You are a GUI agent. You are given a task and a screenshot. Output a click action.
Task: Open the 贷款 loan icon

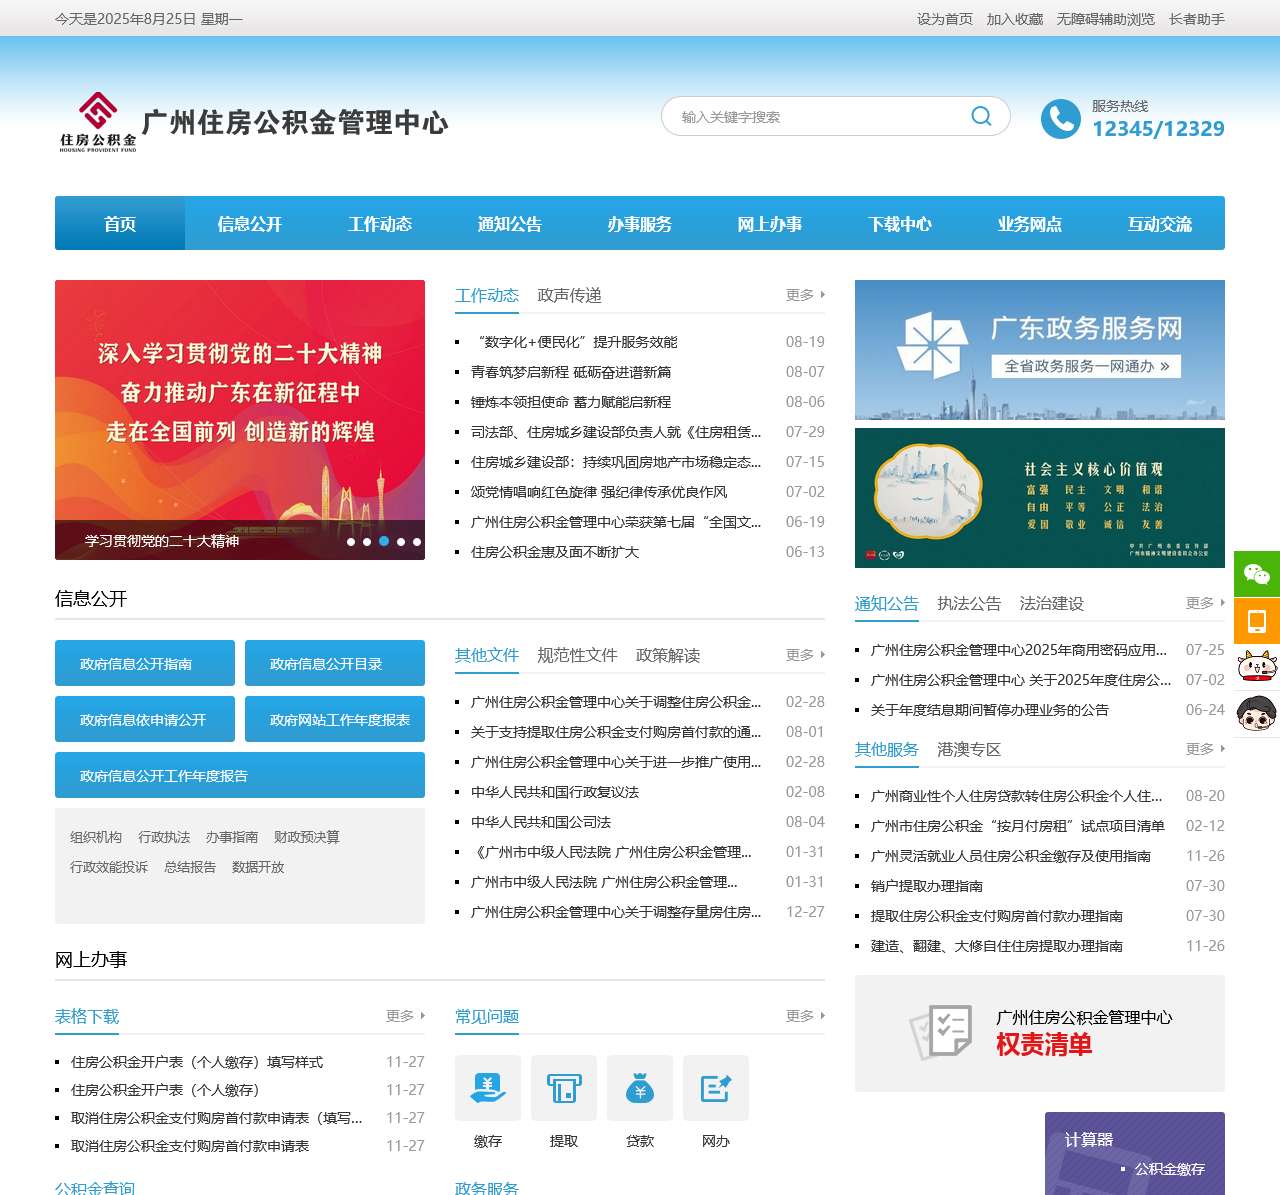tap(640, 1088)
